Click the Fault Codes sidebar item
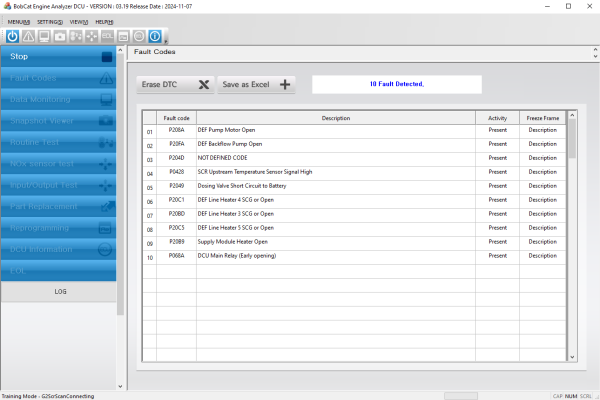This screenshot has height=400, width=600. 58,78
